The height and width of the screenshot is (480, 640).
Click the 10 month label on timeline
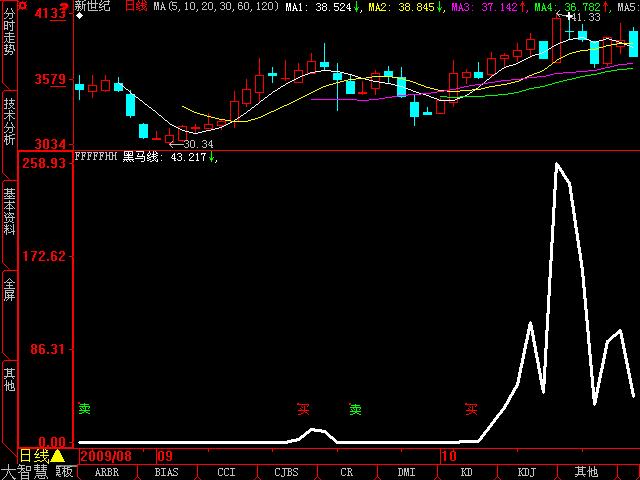449,456
